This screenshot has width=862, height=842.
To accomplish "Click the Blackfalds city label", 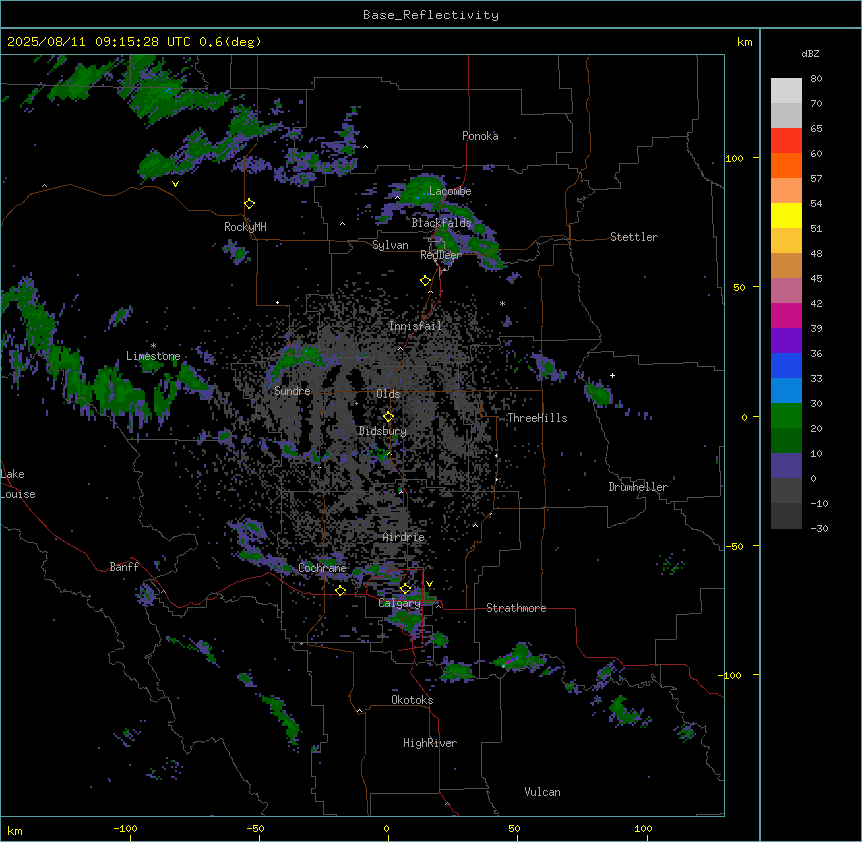I will (441, 223).
